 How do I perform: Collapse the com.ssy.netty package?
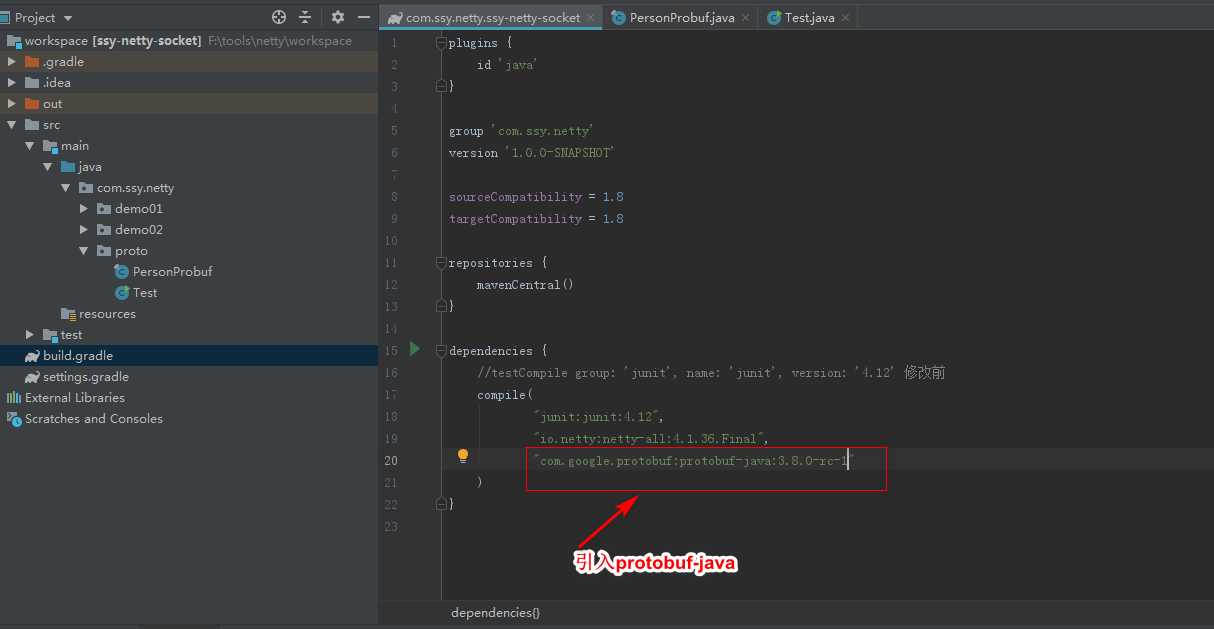pos(66,188)
